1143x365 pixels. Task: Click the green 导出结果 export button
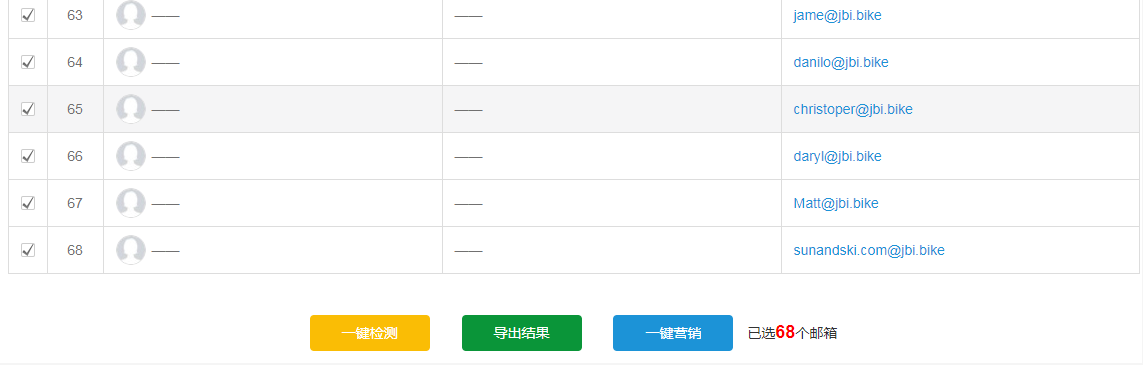point(522,333)
